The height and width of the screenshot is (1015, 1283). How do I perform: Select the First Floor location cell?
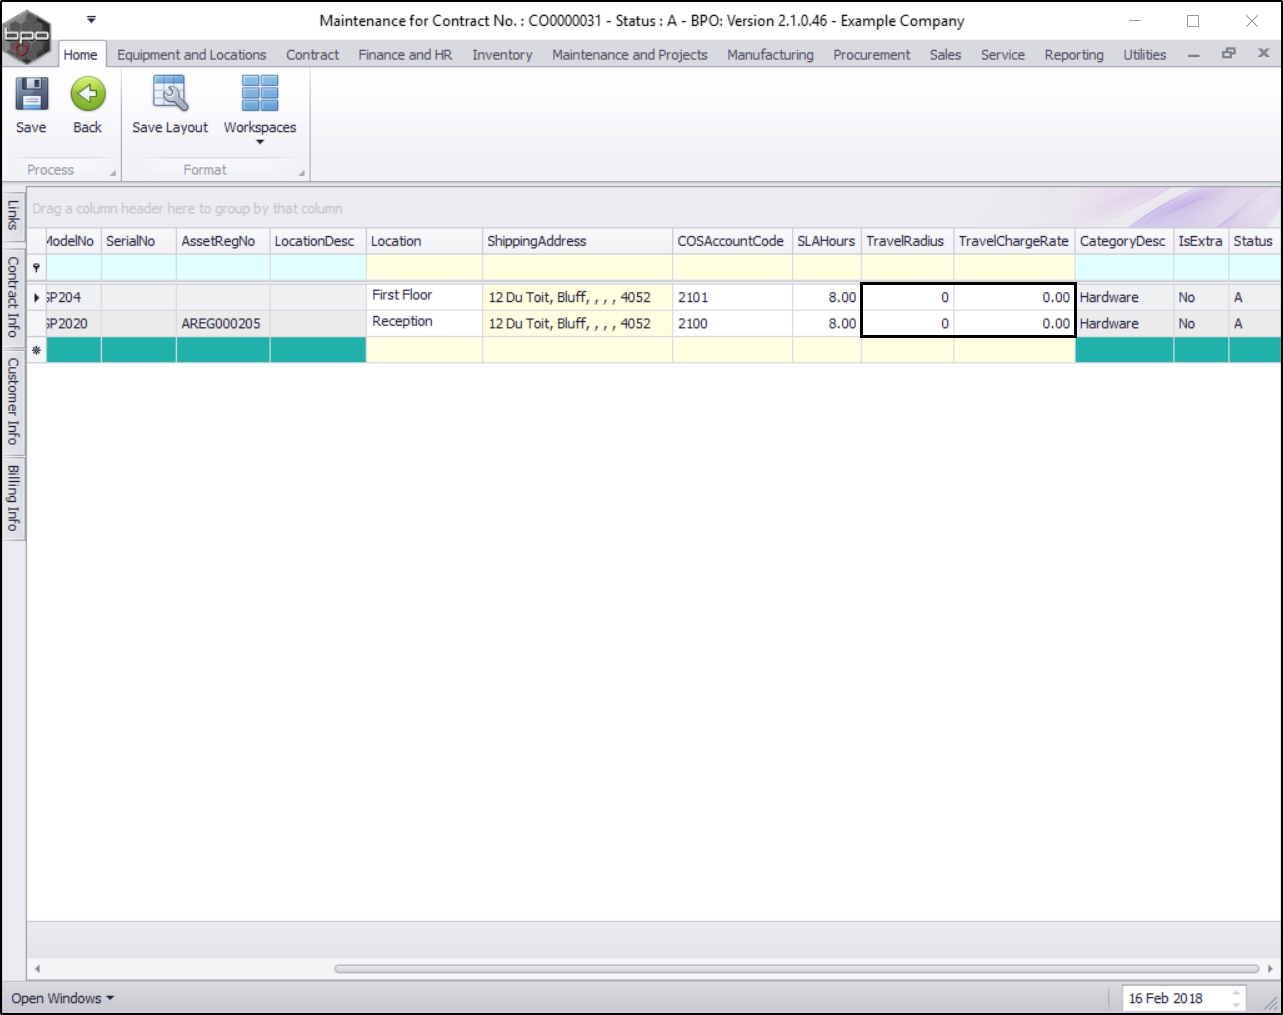pos(424,297)
